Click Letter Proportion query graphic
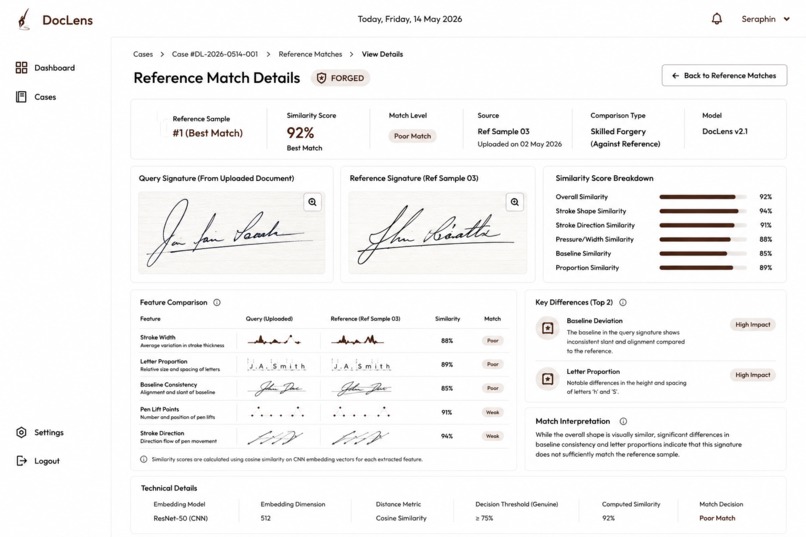This screenshot has width=806, height=537. point(277,364)
